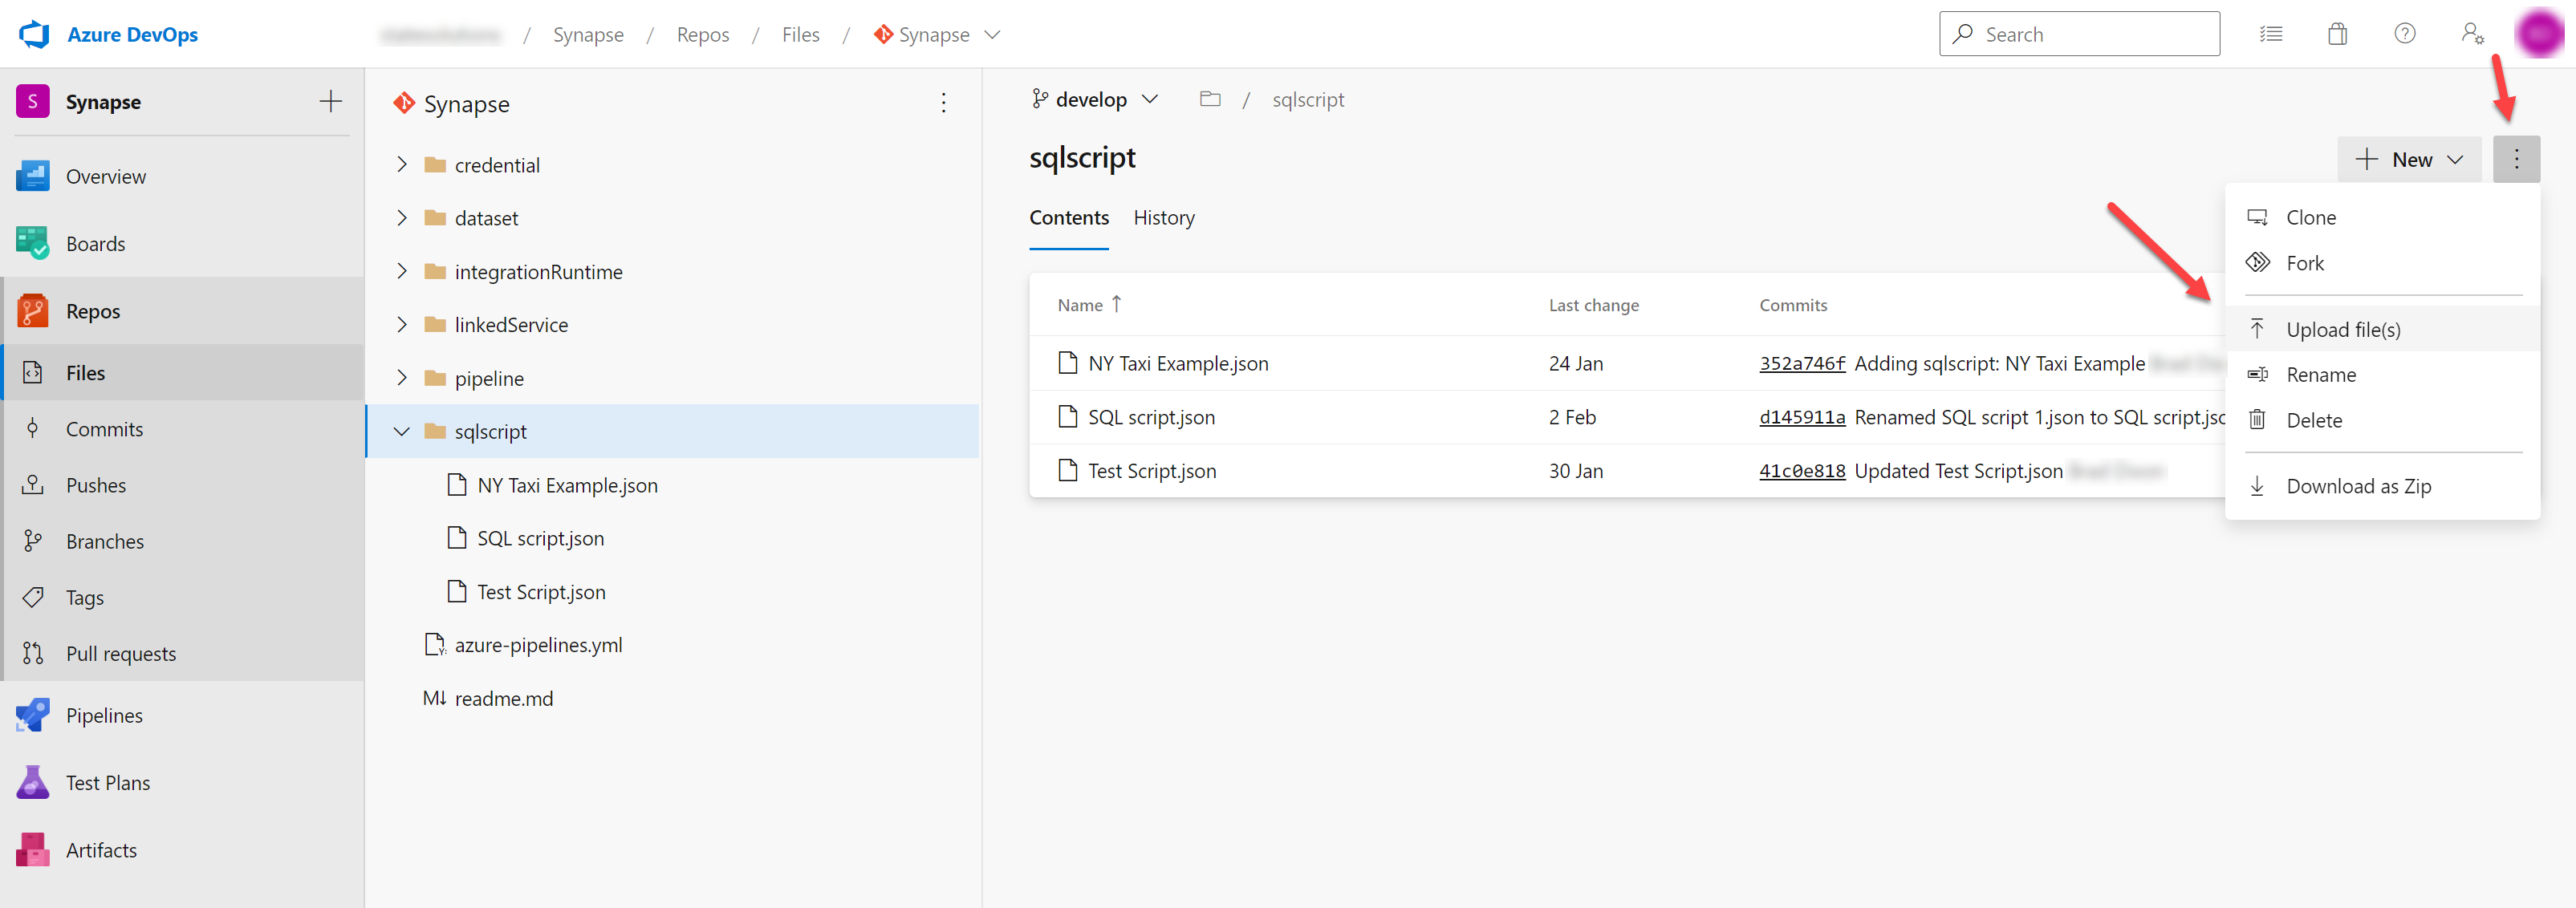Collapse the sqlscript folder
This screenshot has width=2576, height=908.
click(x=402, y=431)
